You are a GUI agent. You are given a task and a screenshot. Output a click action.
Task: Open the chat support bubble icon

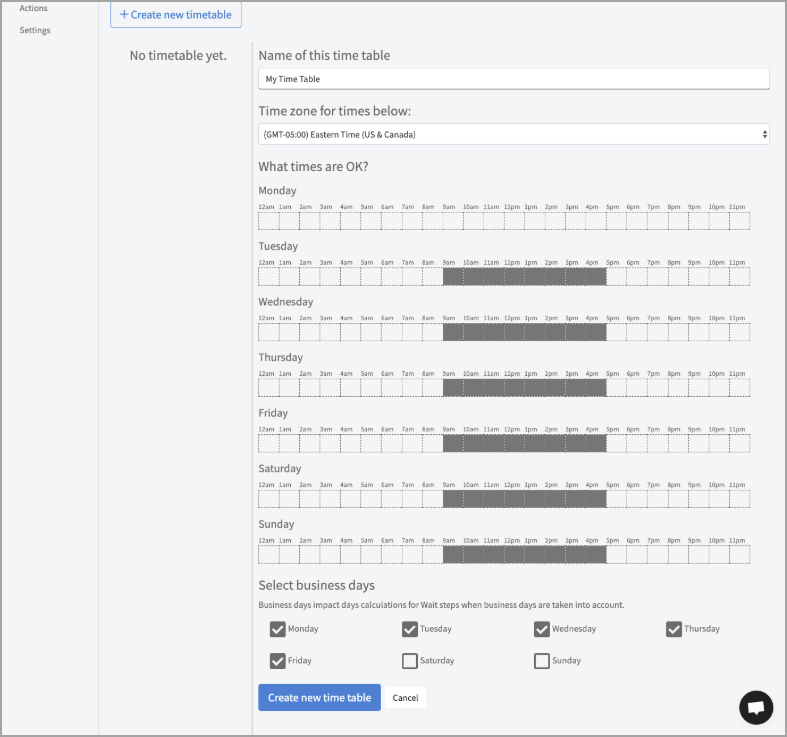[x=756, y=707]
